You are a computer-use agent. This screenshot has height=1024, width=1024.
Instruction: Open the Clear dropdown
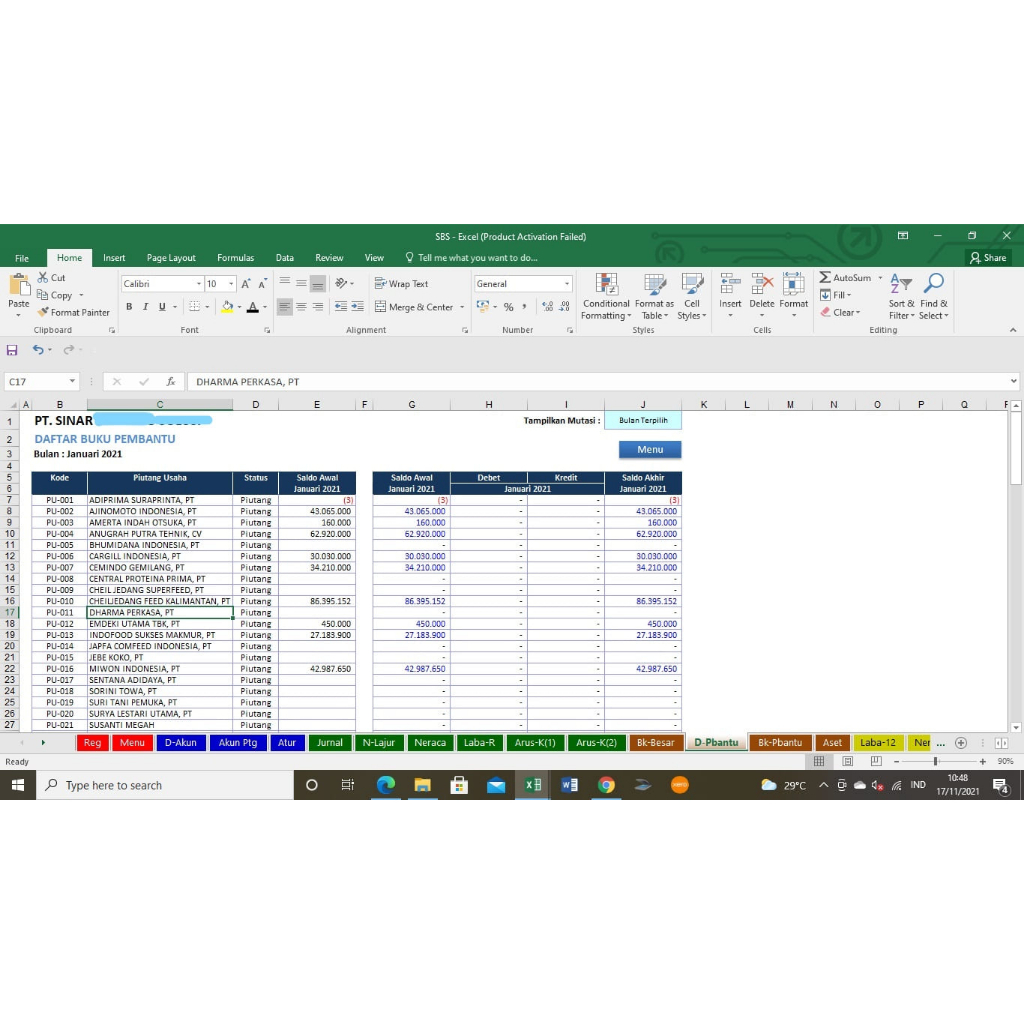point(841,312)
